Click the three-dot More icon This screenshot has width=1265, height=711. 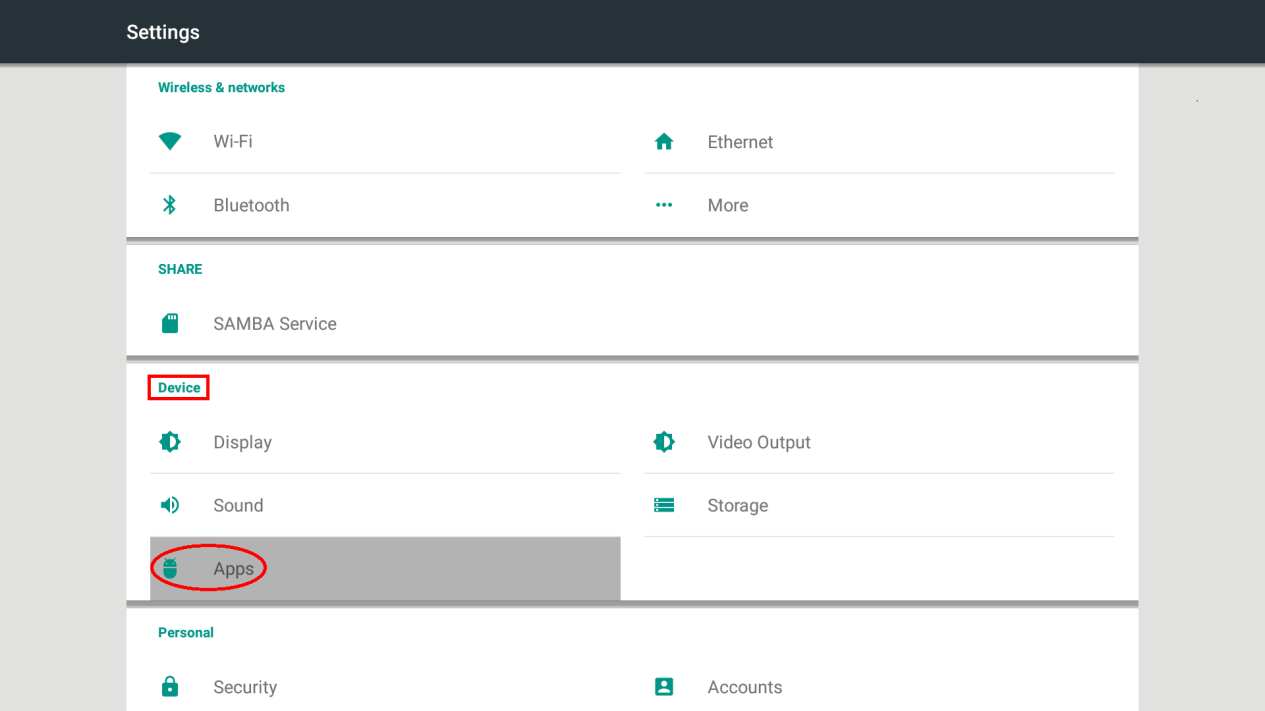point(664,205)
